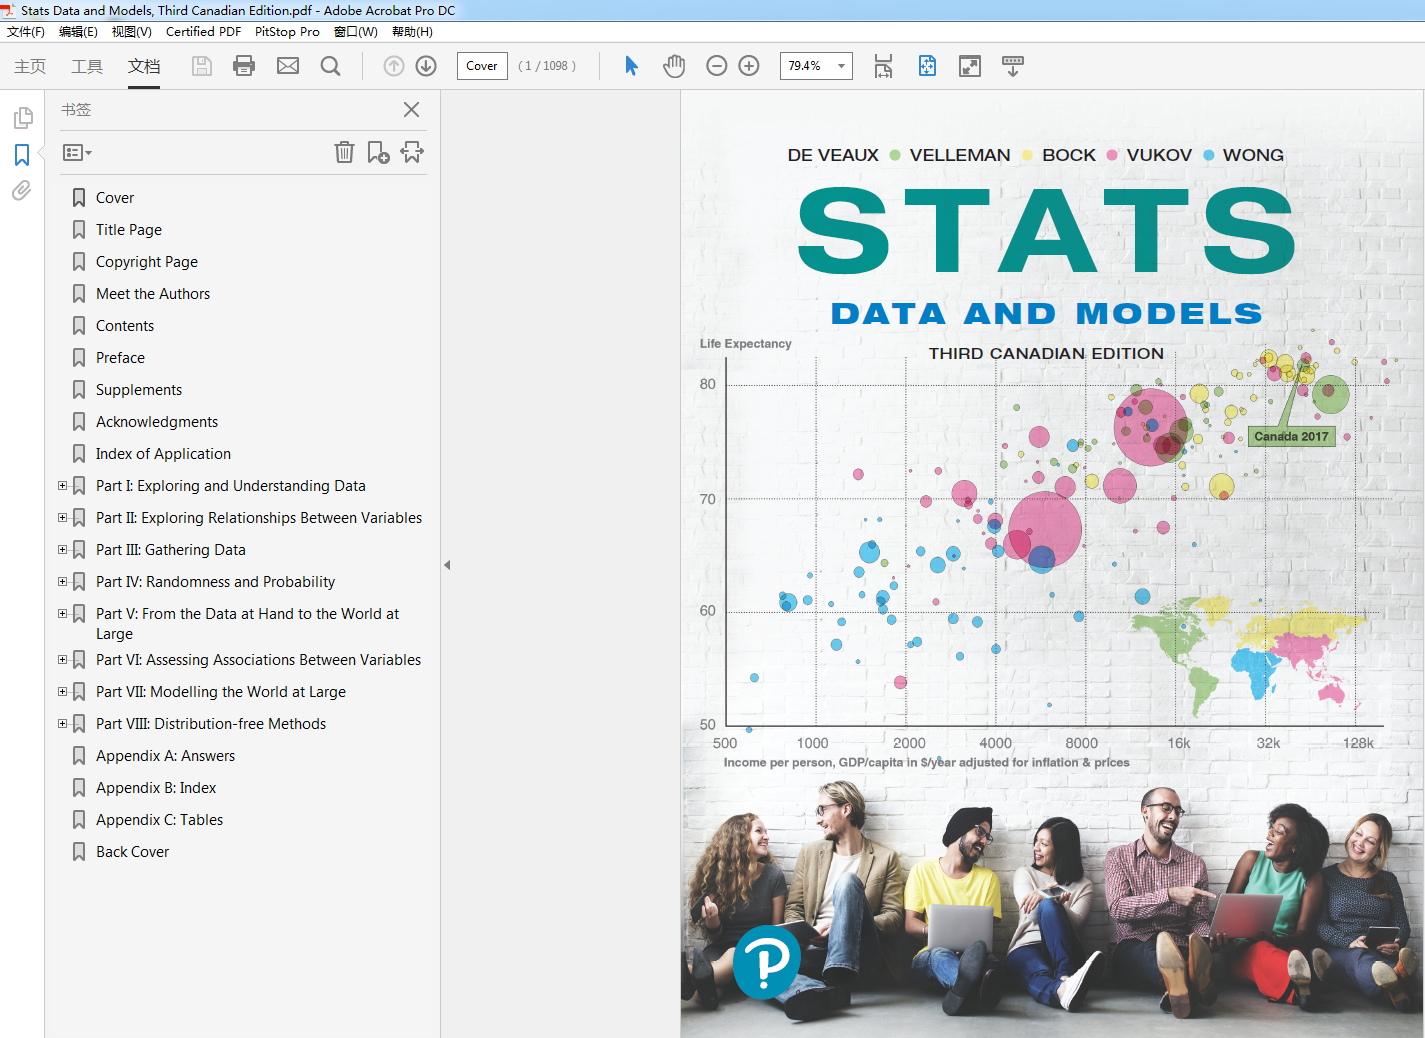Screen dimensions: 1425x1038
Task: Open the Attachments paperclip panel
Action: pos(22,190)
